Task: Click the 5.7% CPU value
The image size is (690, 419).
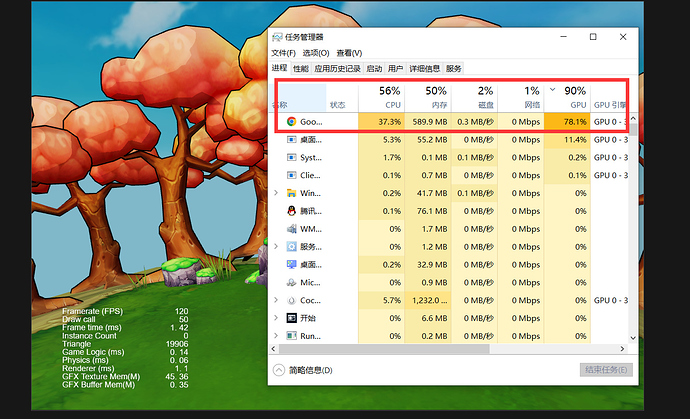Action: [392, 301]
